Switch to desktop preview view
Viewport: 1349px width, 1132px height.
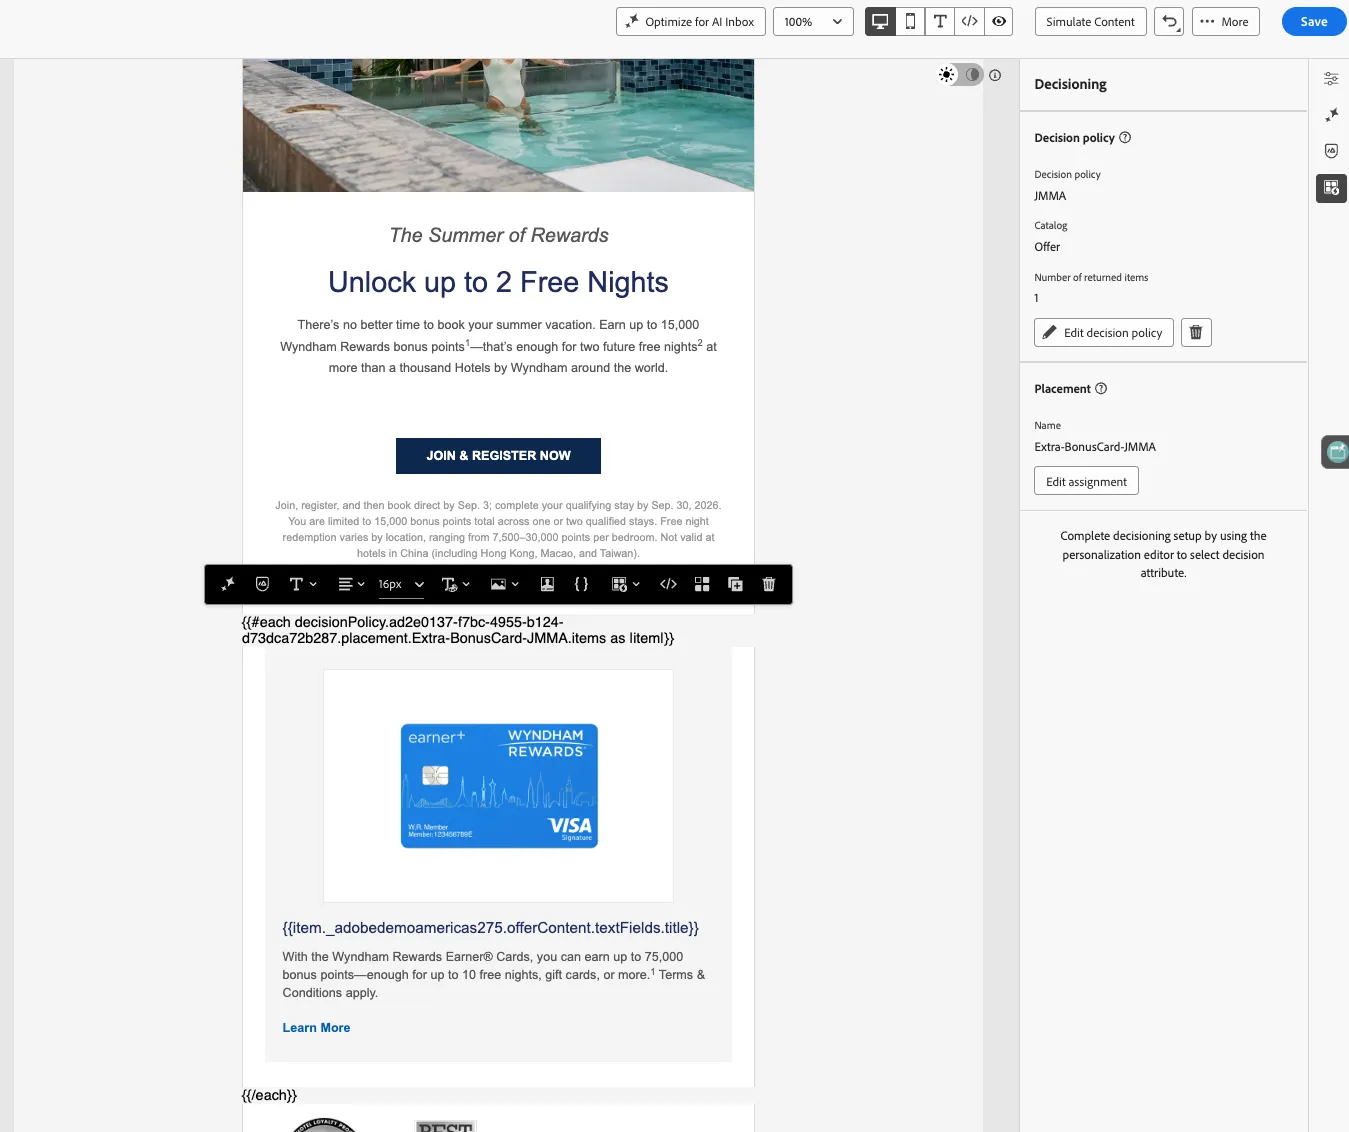(x=880, y=22)
